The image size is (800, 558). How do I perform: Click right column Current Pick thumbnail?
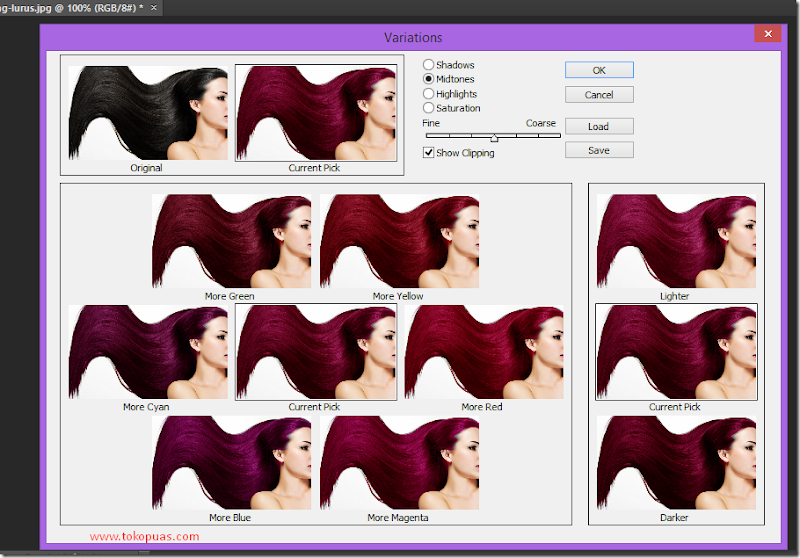pos(676,352)
